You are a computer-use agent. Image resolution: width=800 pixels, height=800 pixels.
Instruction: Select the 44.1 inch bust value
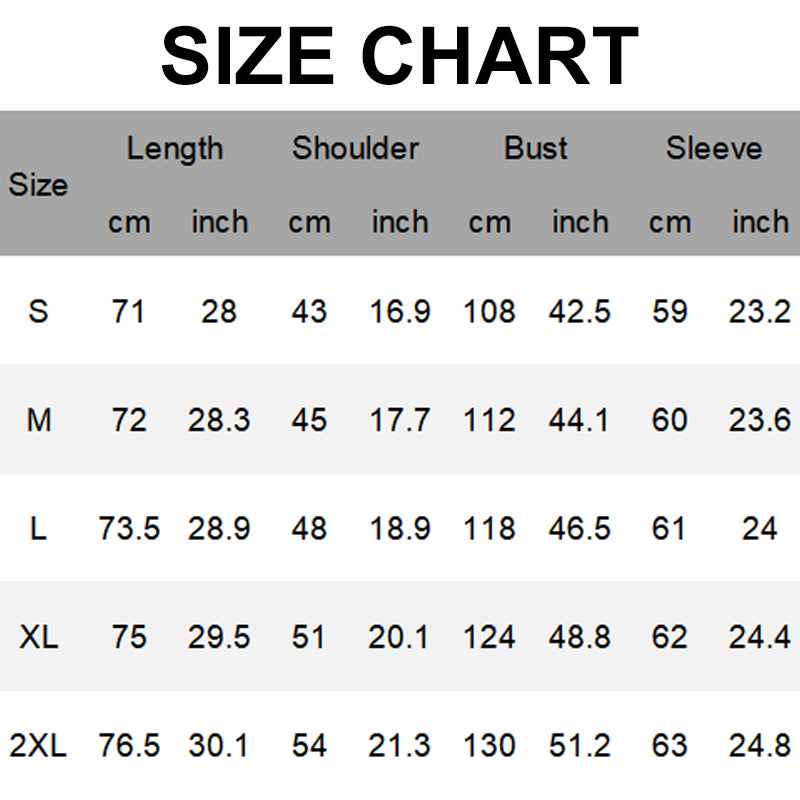click(579, 420)
